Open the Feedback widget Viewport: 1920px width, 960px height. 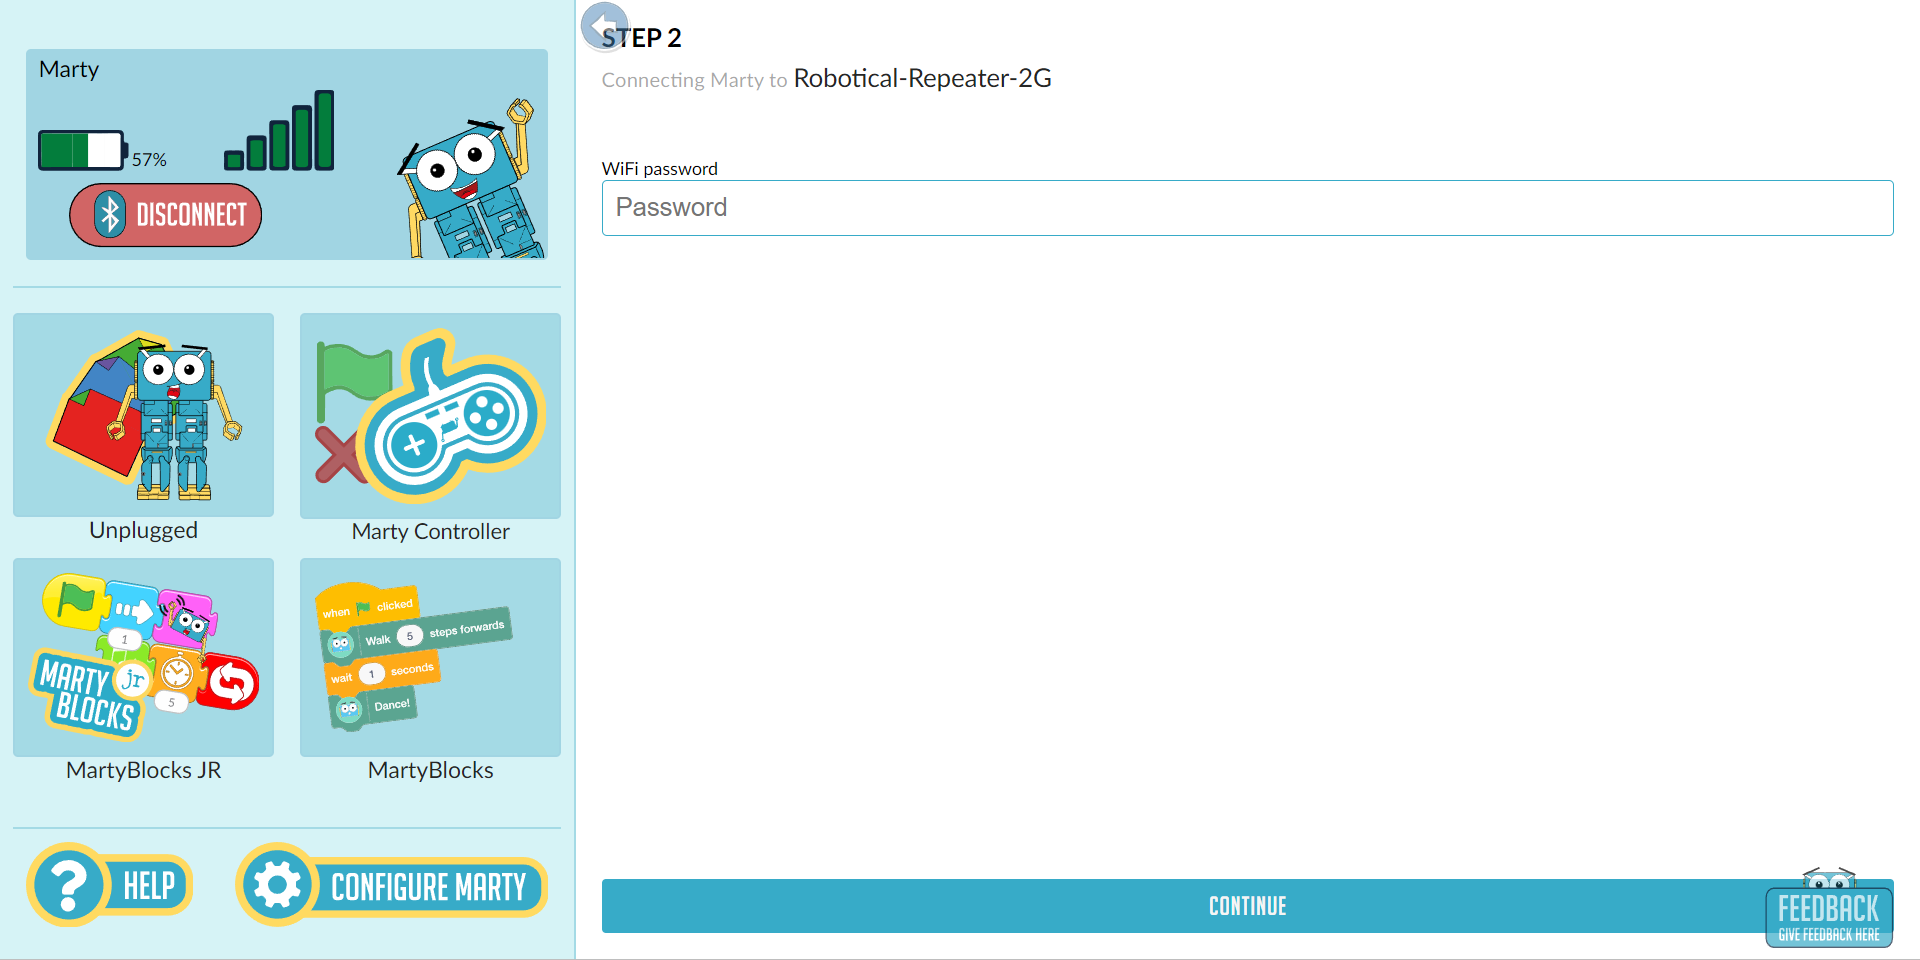(x=1829, y=908)
